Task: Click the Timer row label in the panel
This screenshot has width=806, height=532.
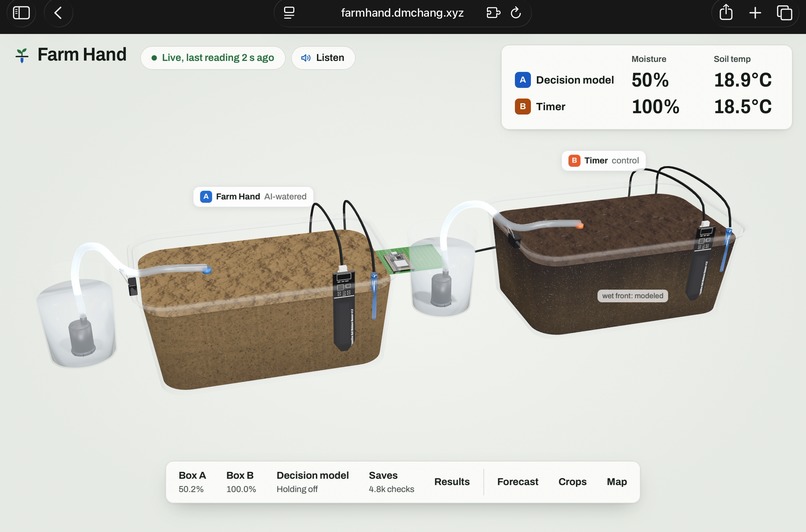Action: coord(551,106)
